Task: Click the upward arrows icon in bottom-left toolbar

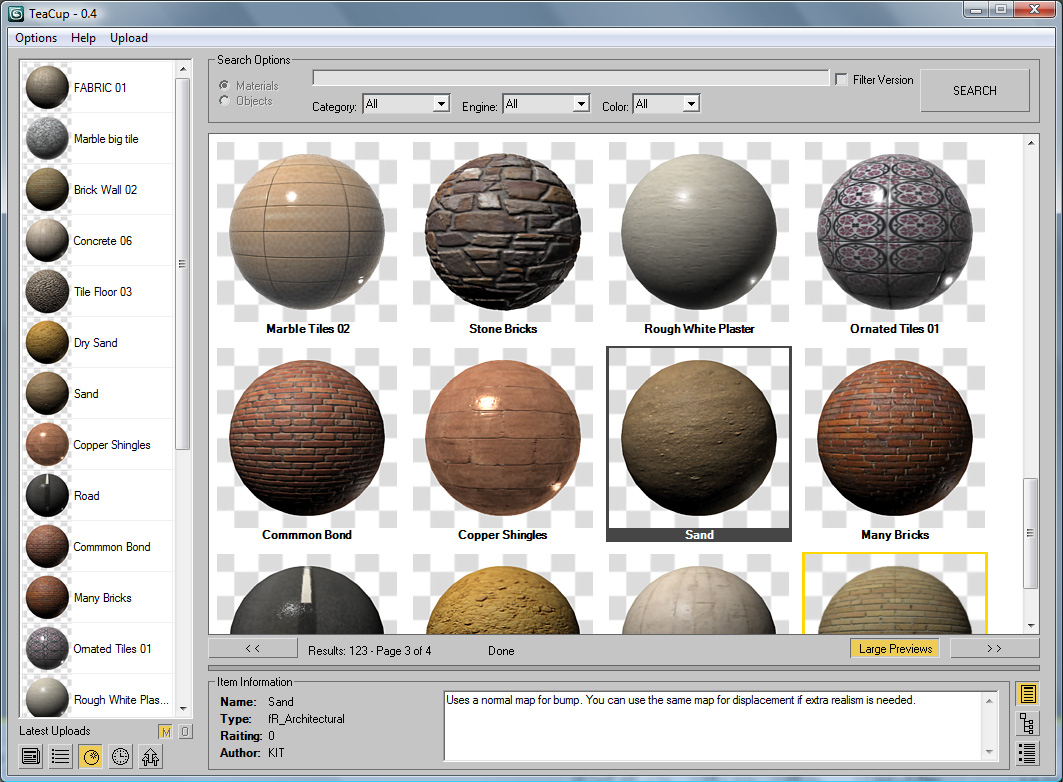Action: coord(151,756)
